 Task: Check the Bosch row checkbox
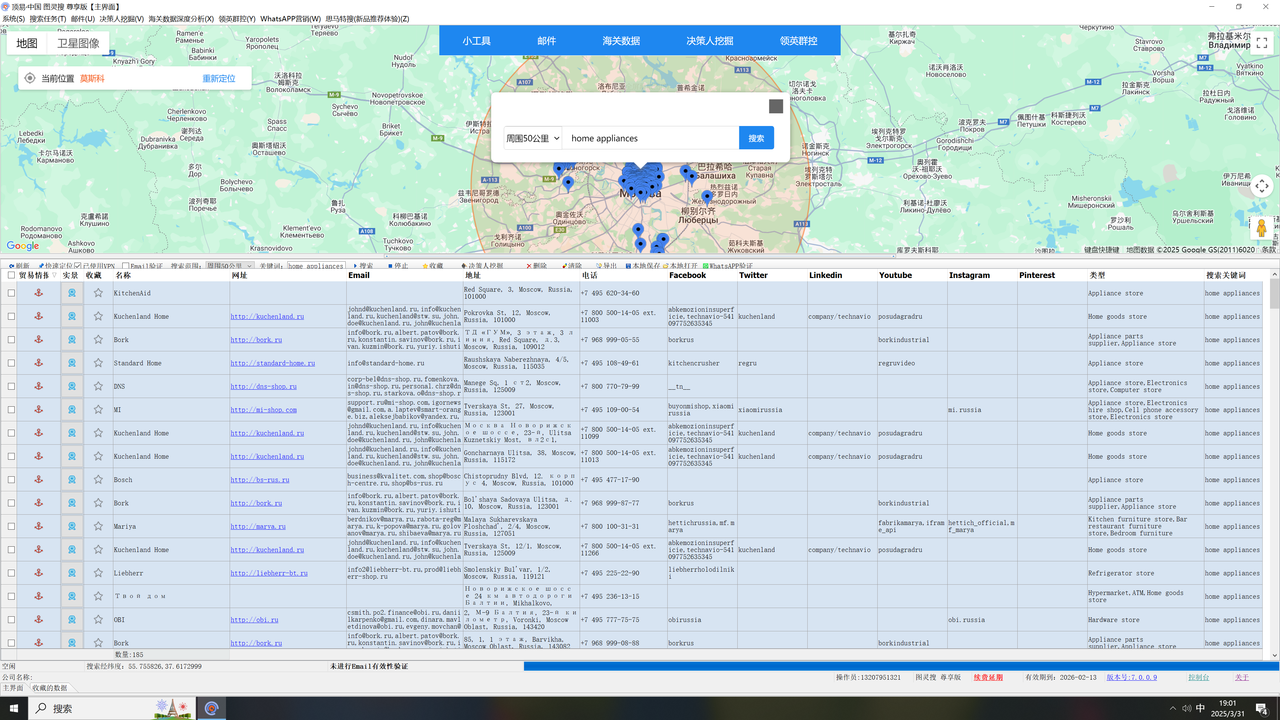coord(11,479)
